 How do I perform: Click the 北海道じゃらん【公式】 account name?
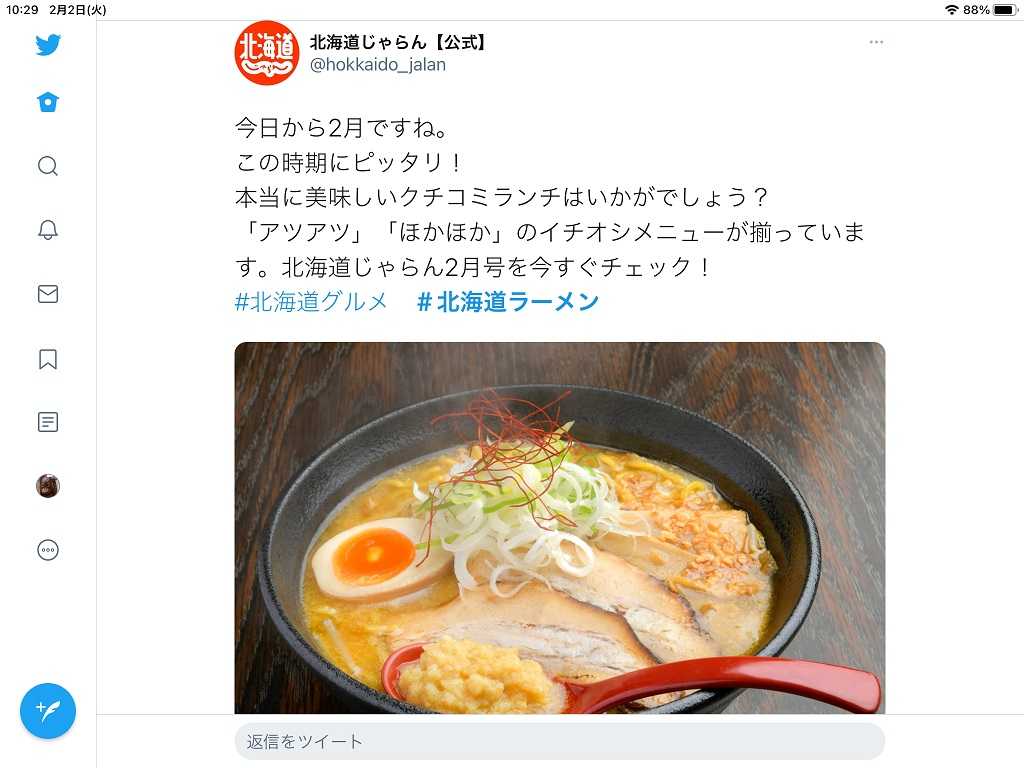click(x=398, y=42)
